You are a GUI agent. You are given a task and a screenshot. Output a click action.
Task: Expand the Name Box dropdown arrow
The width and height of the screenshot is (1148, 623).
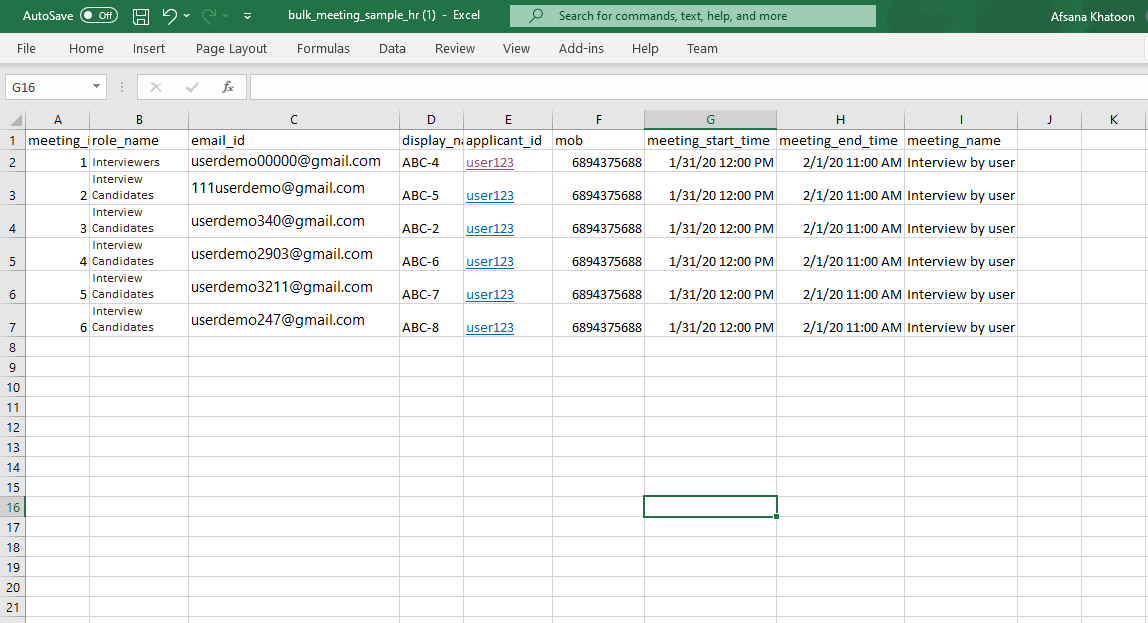96,86
